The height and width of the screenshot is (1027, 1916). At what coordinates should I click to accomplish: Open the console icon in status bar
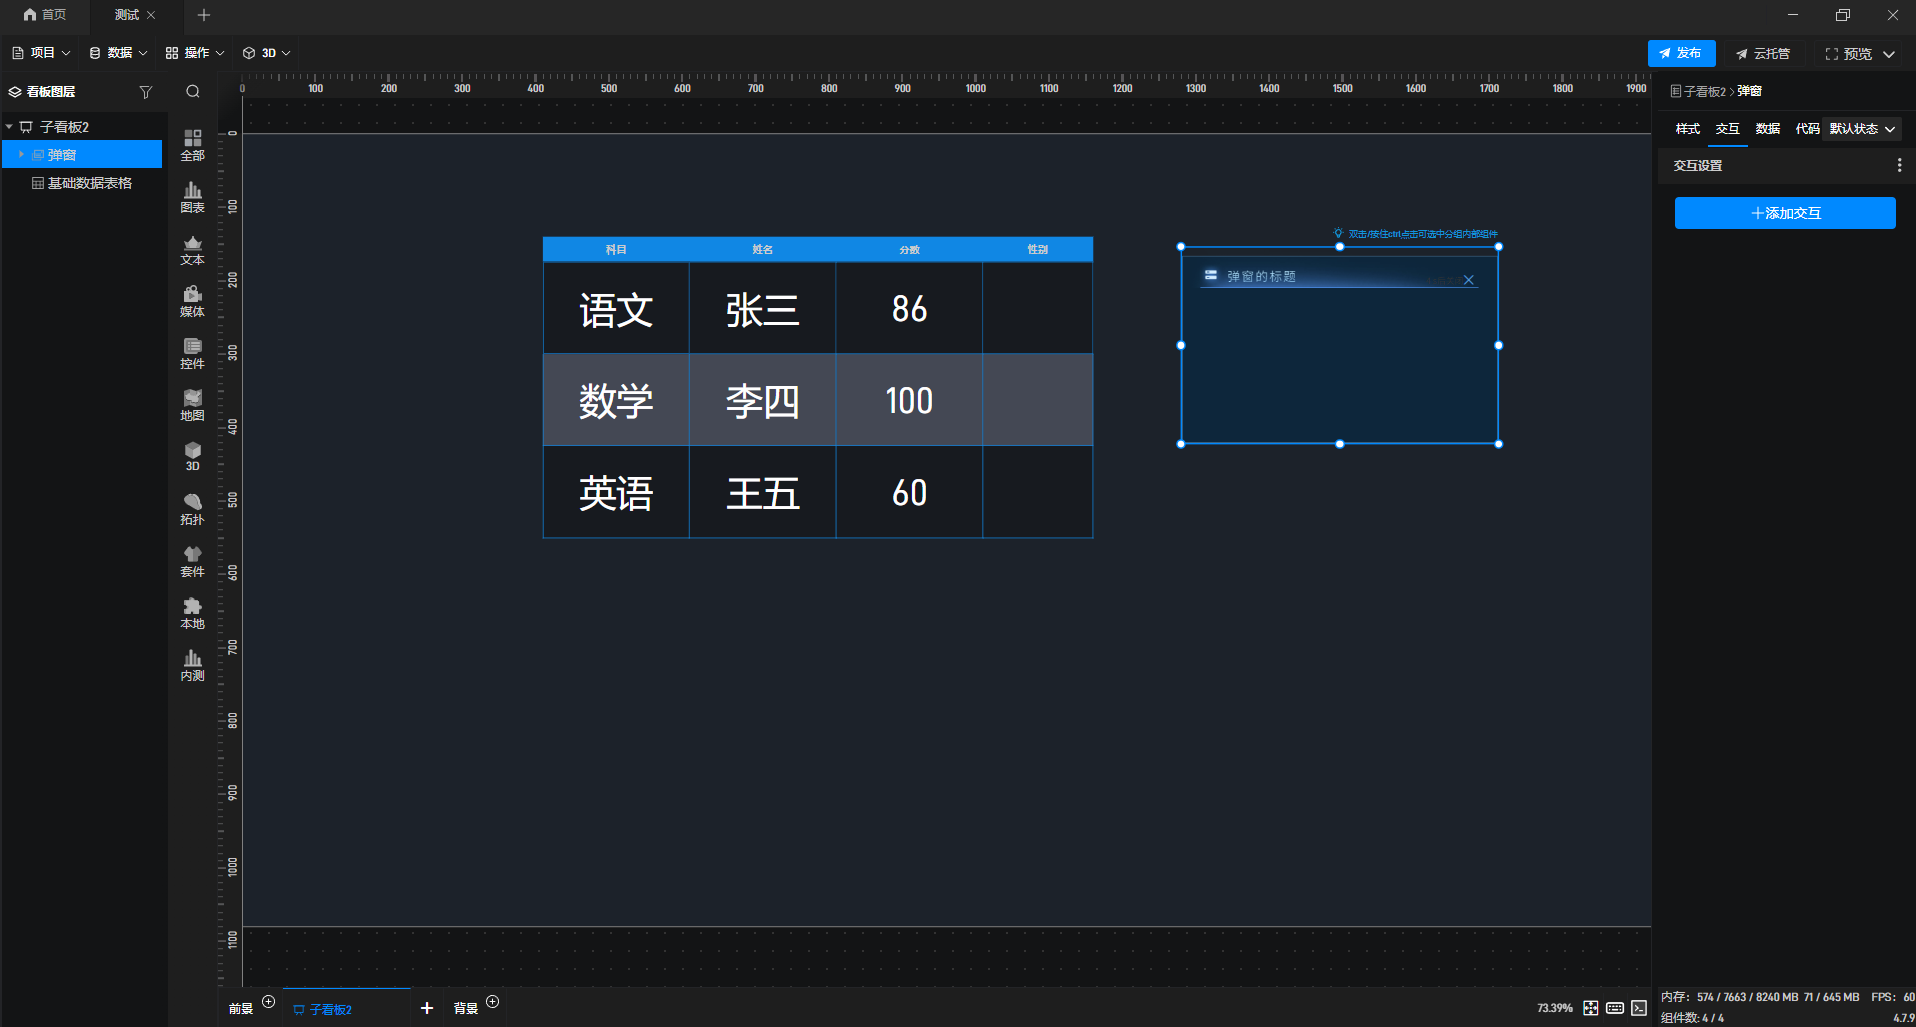click(1639, 1008)
